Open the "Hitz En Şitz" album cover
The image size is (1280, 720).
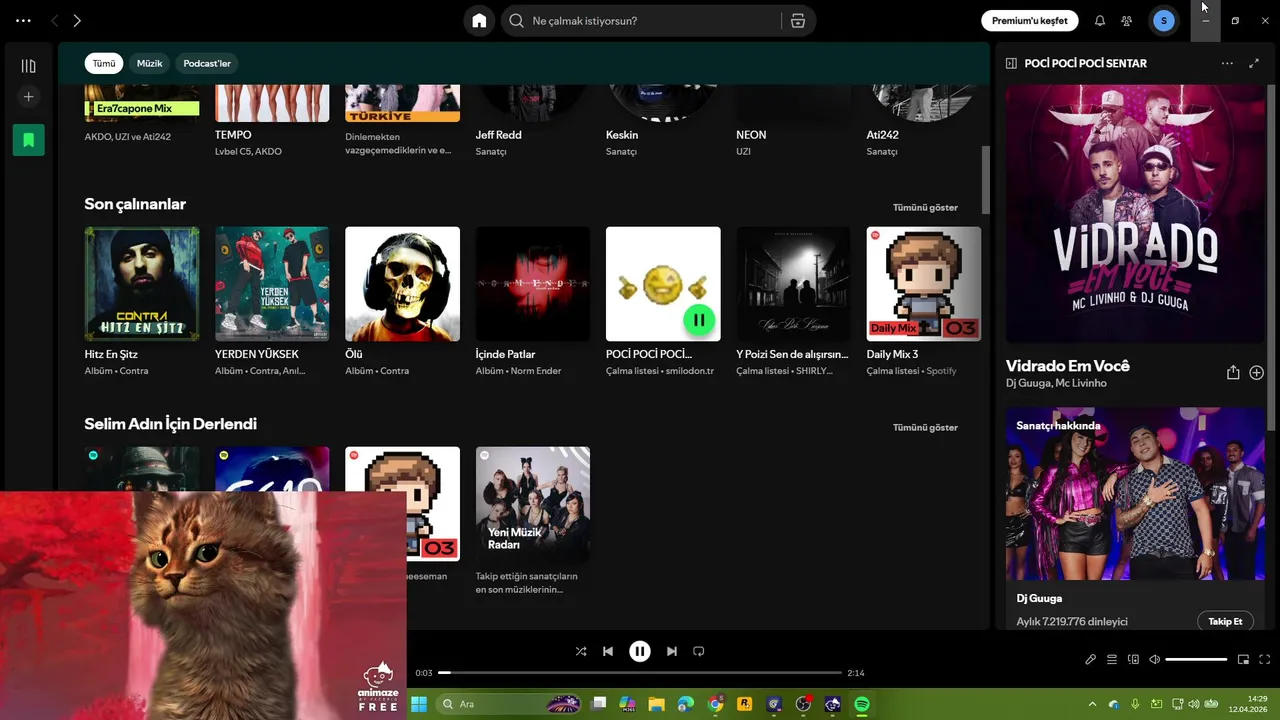click(142, 284)
